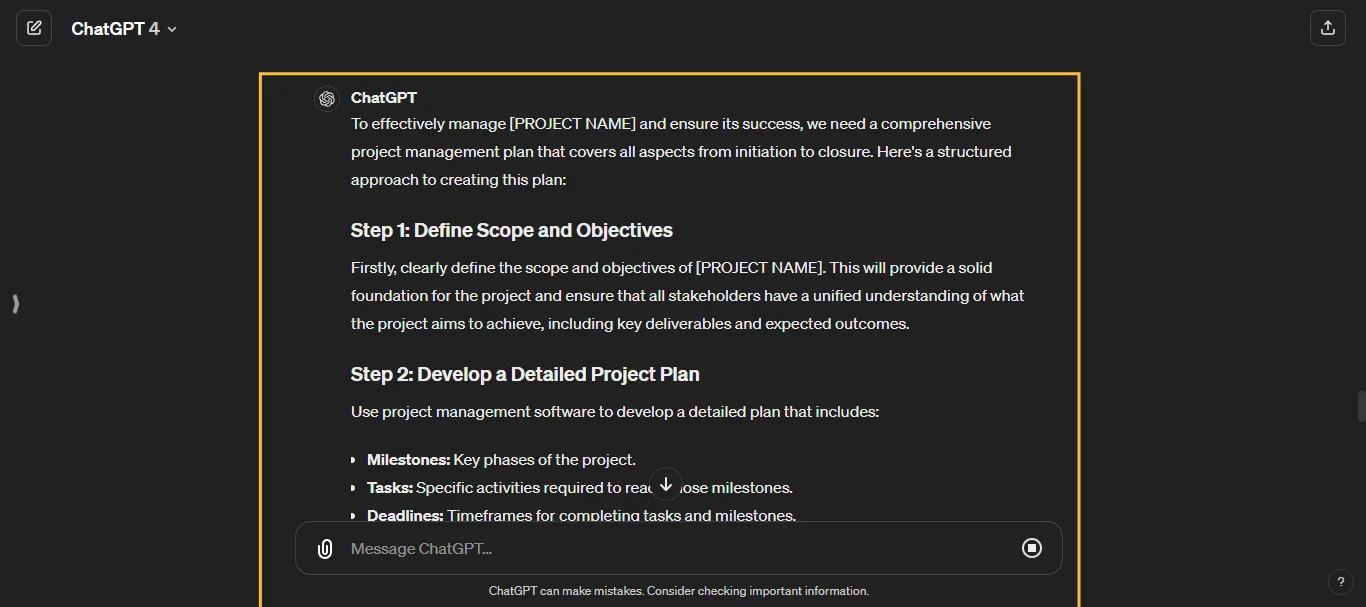The width and height of the screenshot is (1366, 607).
Task: Click the paperclip to attach a file
Action: (x=324, y=548)
